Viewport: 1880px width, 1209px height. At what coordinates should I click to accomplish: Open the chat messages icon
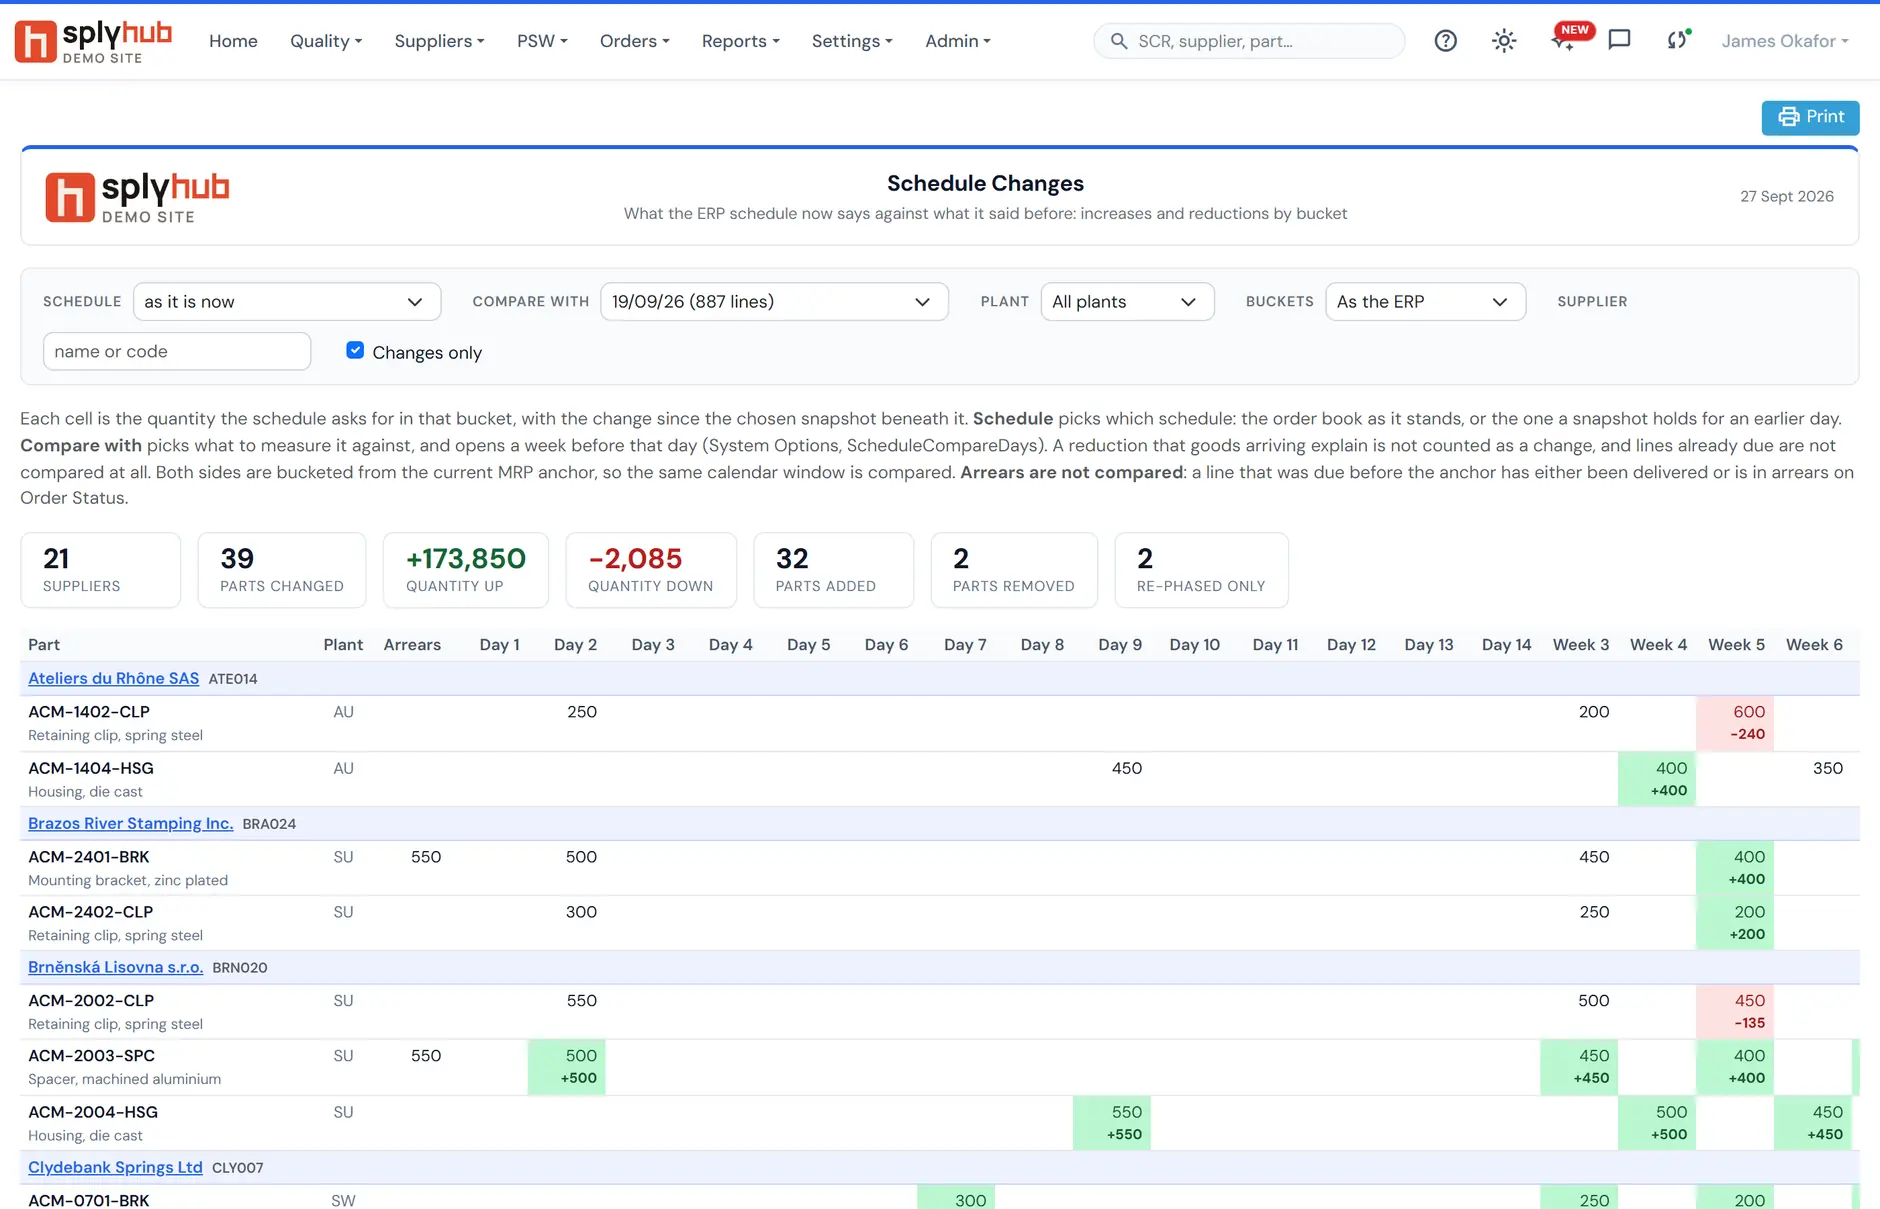(1619, 40)
